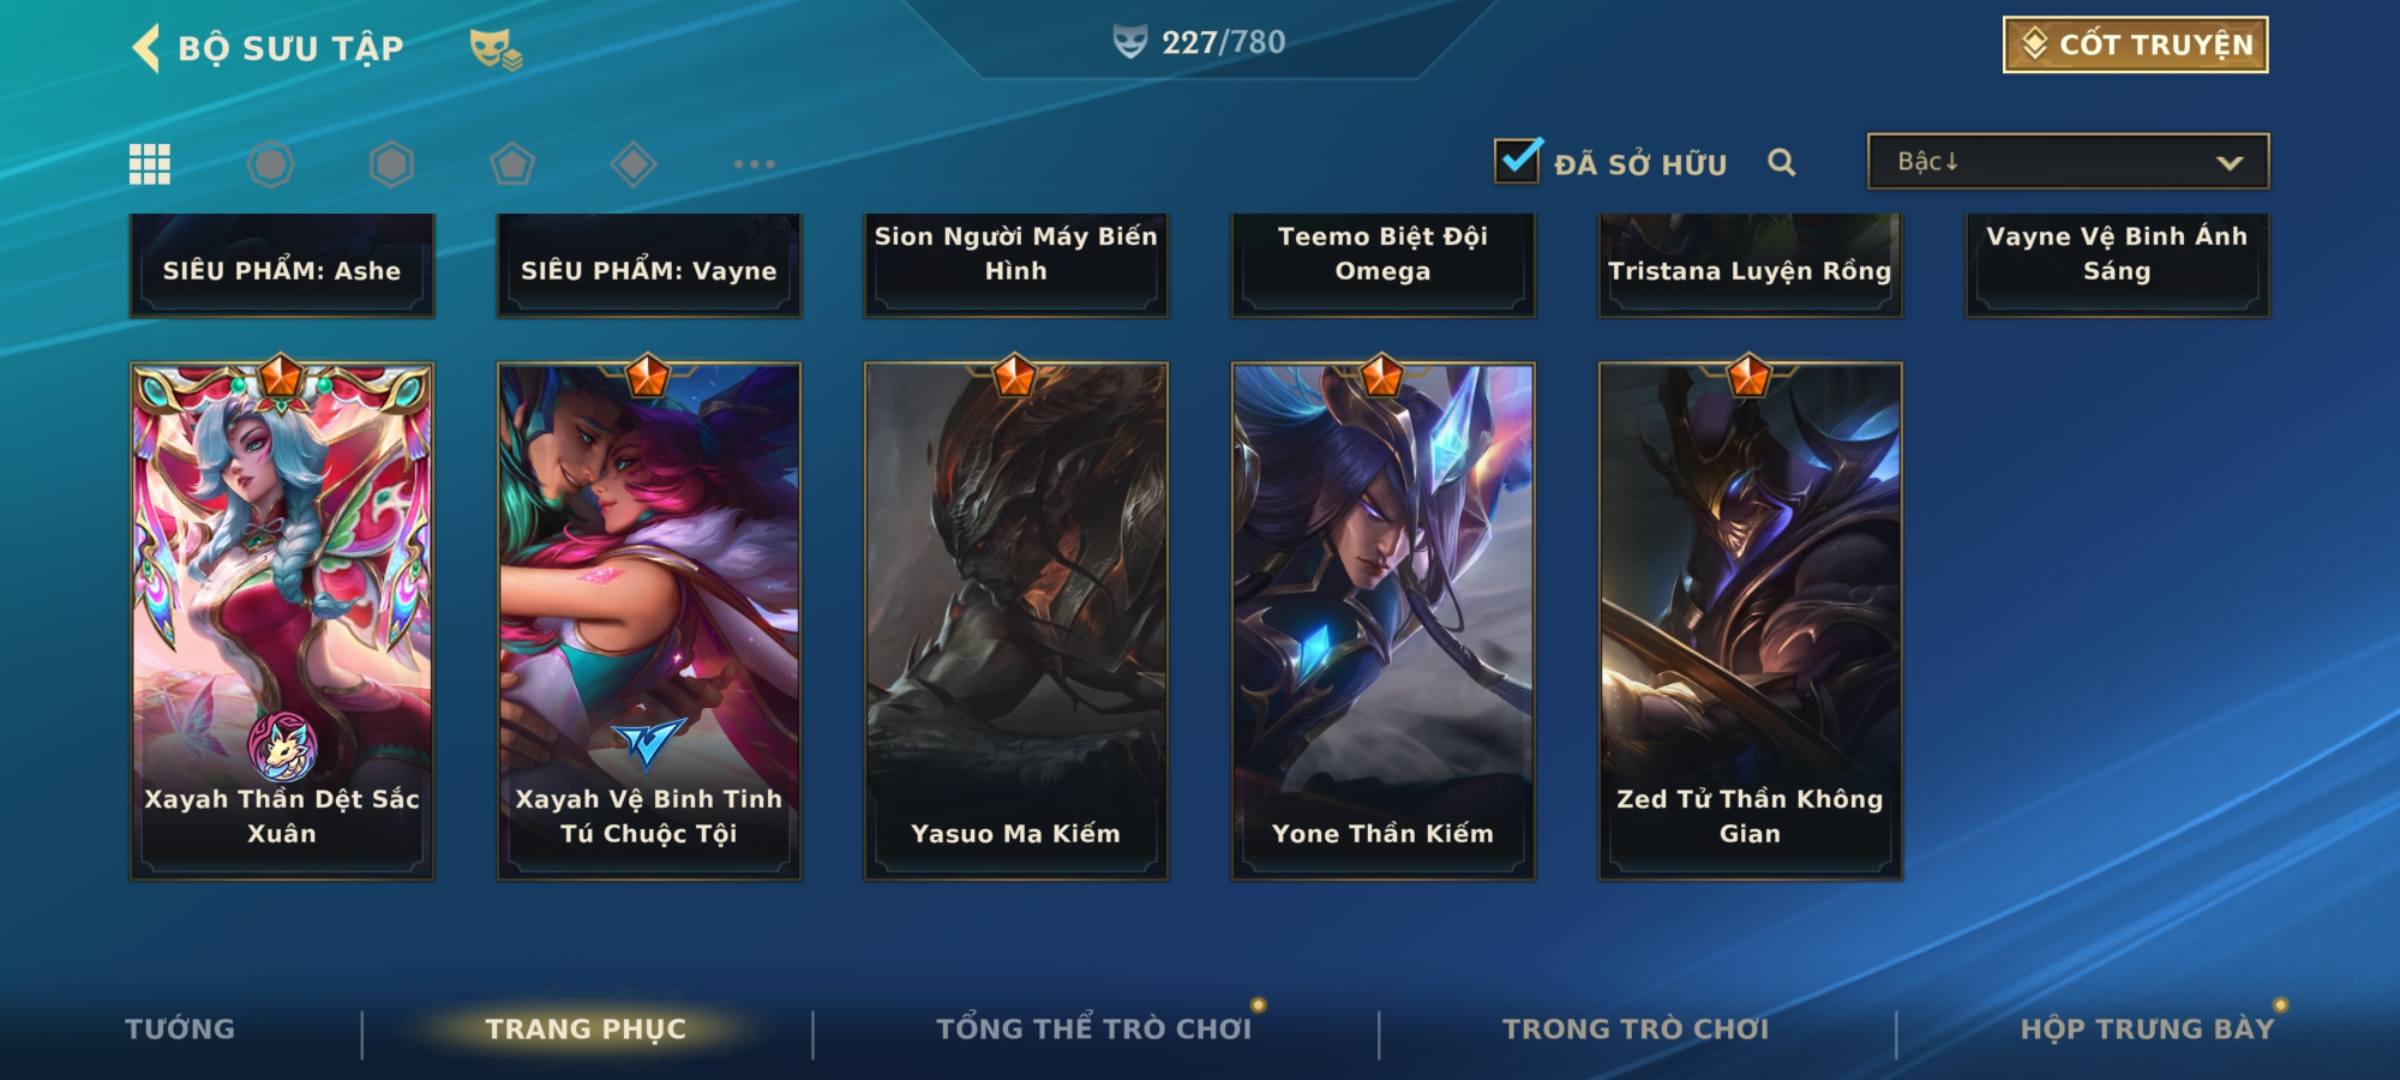Filter skins by hexagon rarity icon
This screenshot has height=1080, width=2400.
pyautogui.click(x=391, y=164)
